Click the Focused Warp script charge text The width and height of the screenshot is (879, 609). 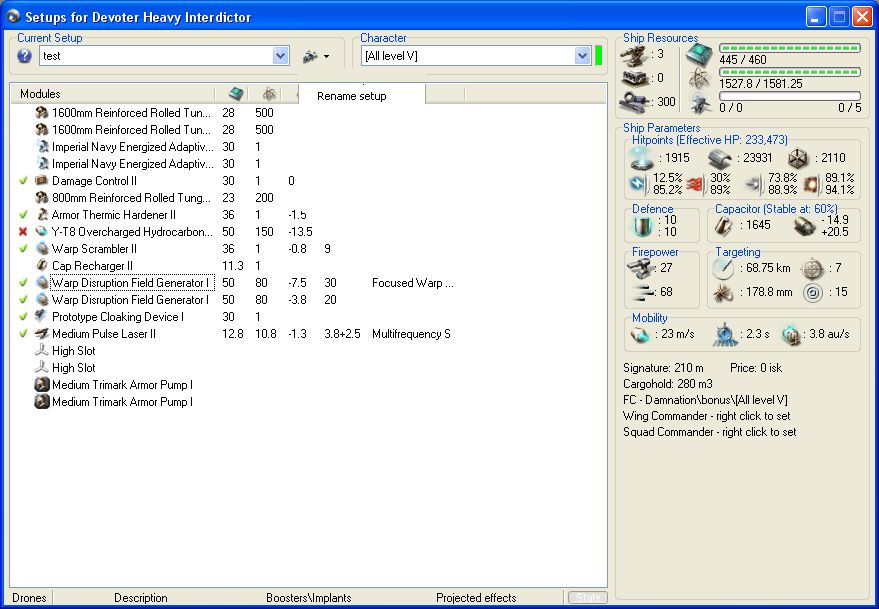[x=413, y=283]
